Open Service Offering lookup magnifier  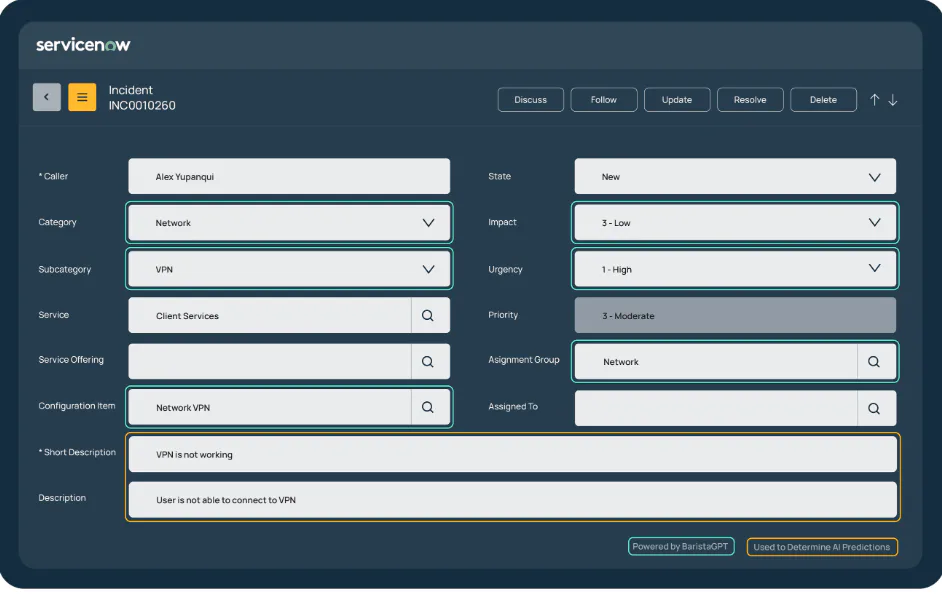click(x=428, y=362)
